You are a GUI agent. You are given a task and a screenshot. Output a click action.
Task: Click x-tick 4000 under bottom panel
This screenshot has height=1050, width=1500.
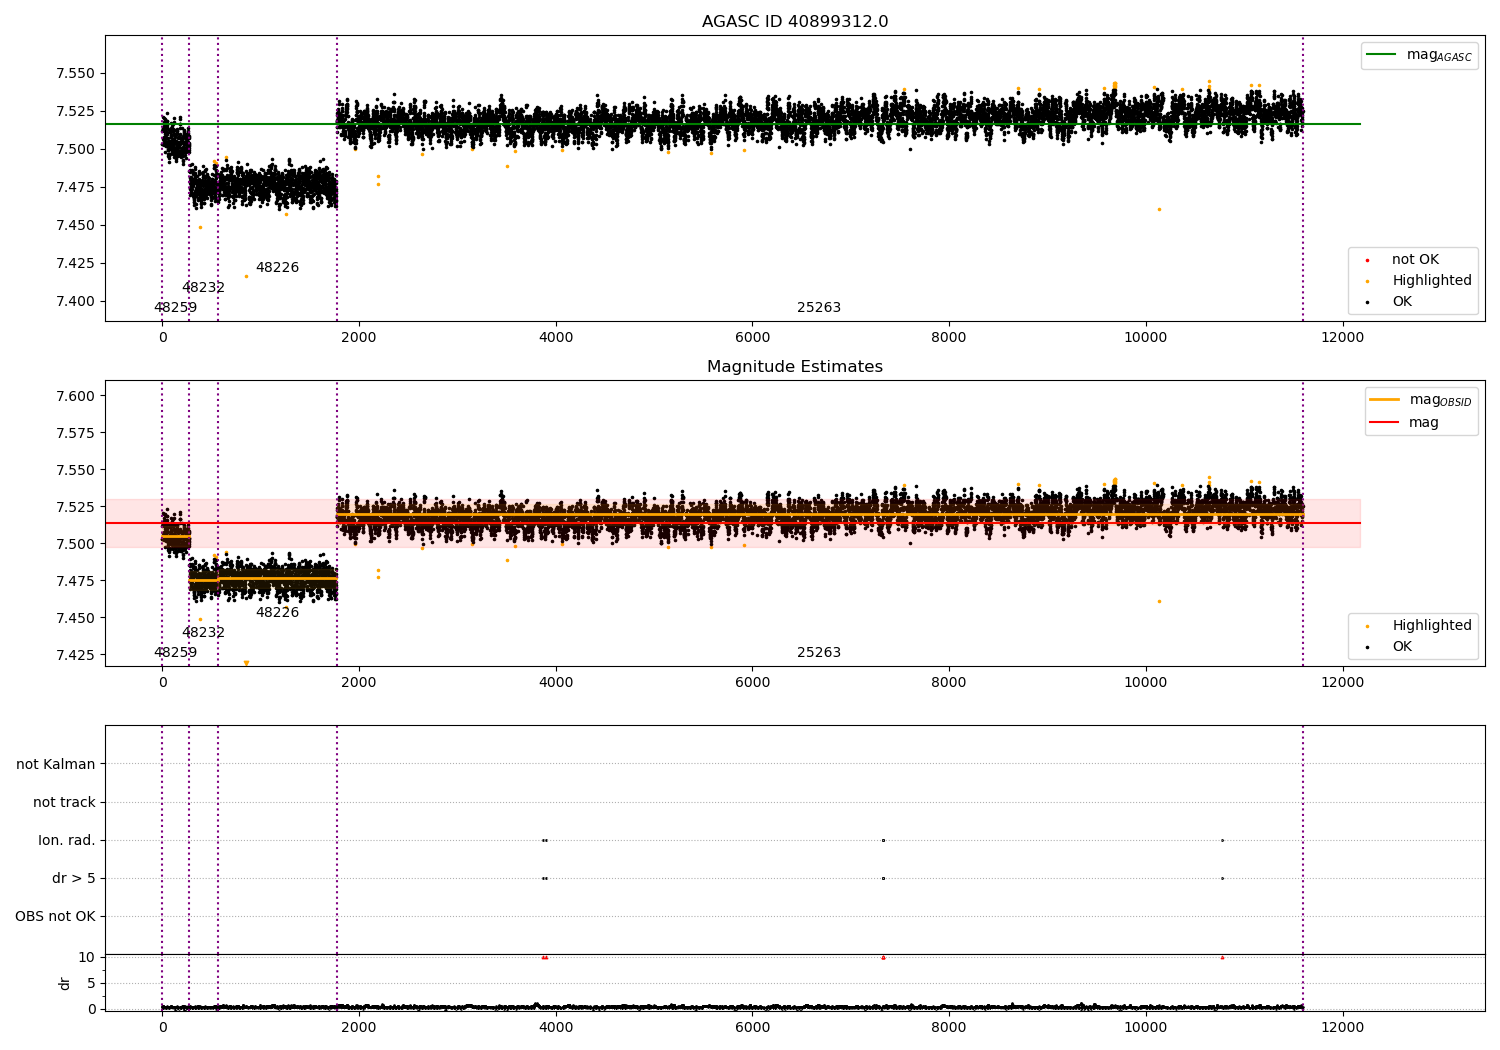pyautogui.click(x=556, y=1027)
